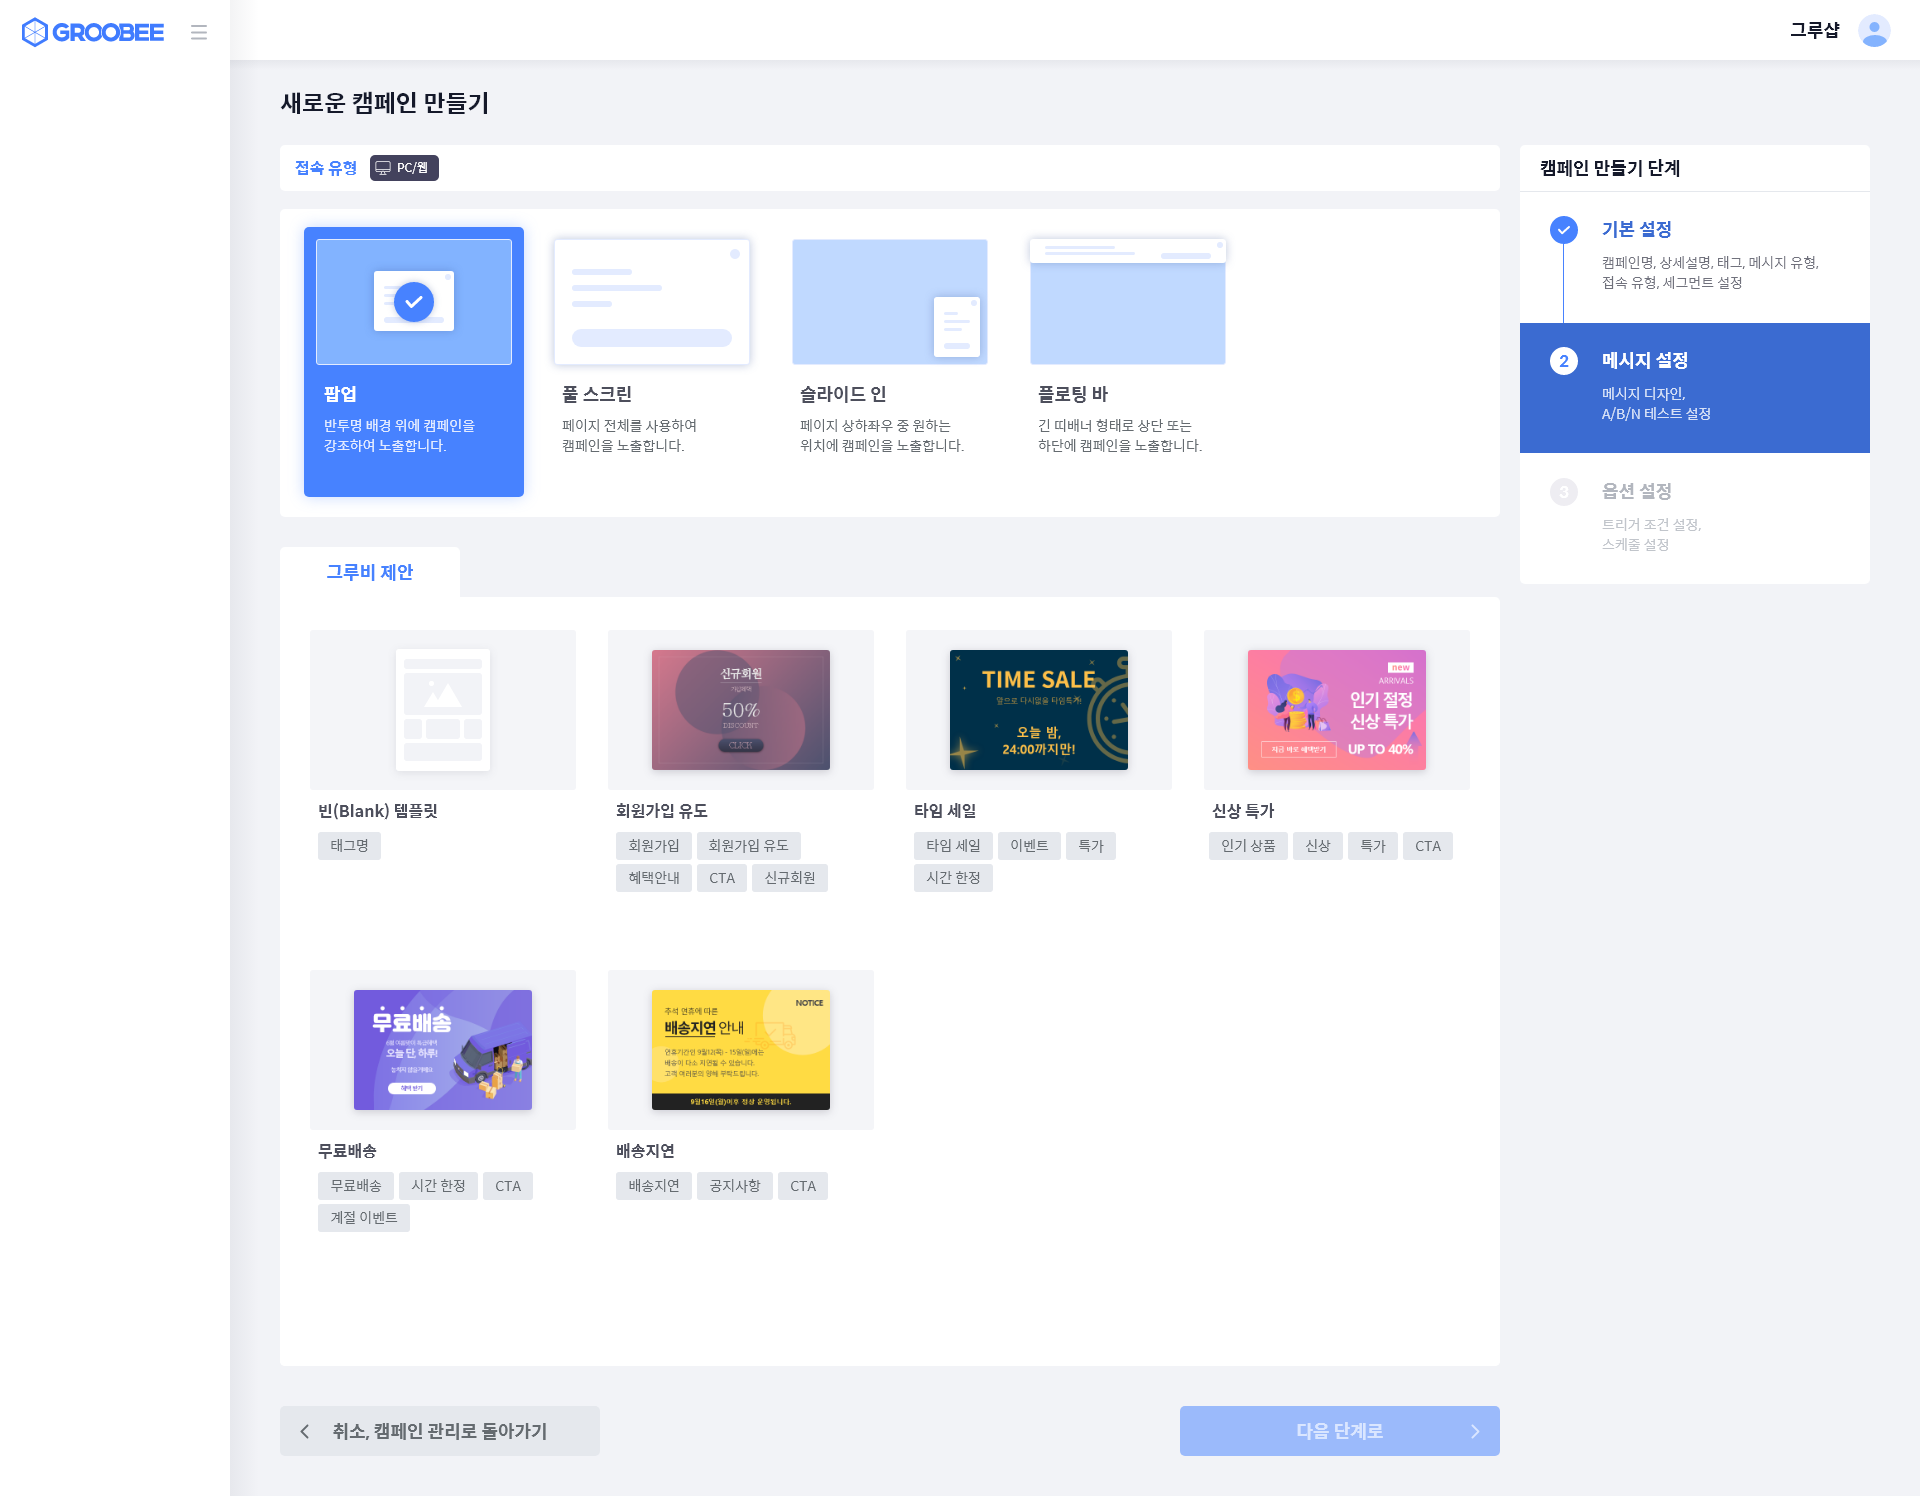Go to 기본 설정 step label
The image size is (1920, 1496).
click(x=1636, y=229)
